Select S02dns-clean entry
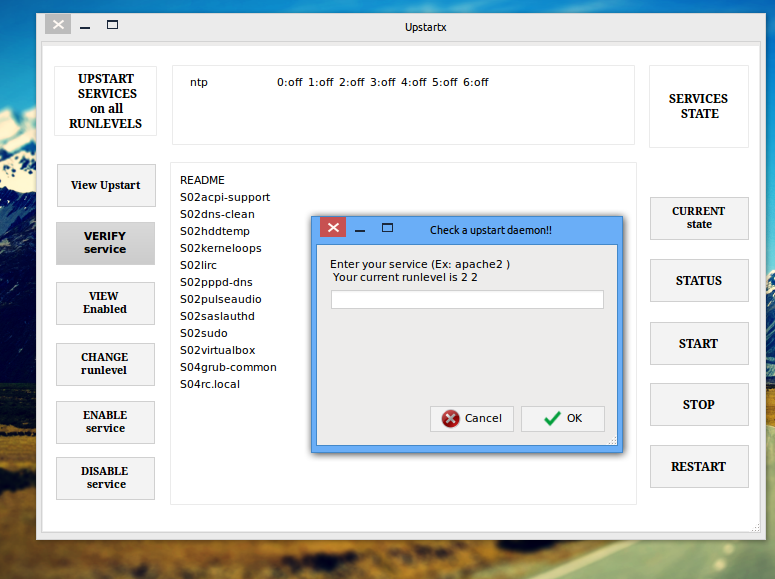 tap(217, 214)
